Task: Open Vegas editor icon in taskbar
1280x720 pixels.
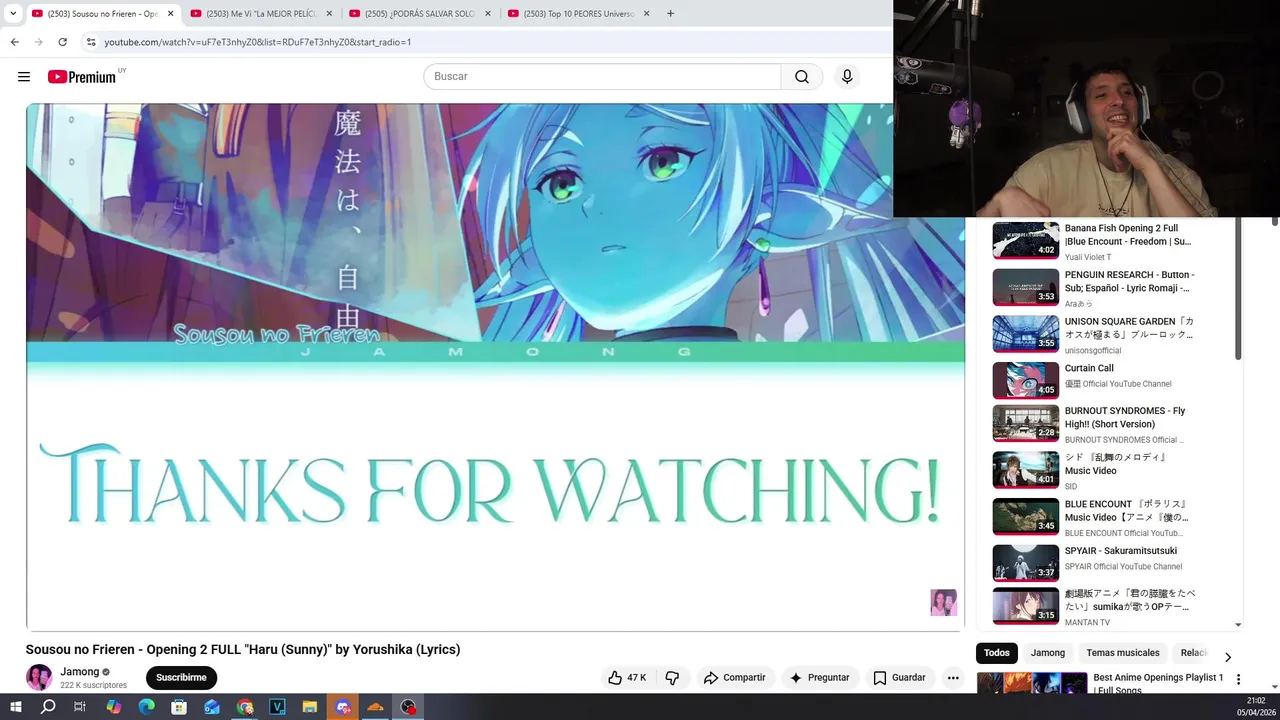Action: [277, 707]
